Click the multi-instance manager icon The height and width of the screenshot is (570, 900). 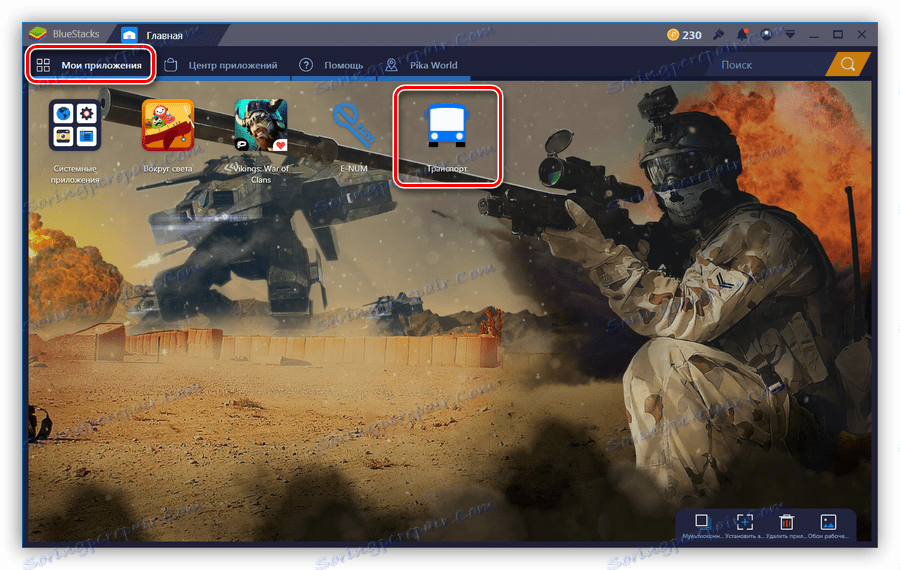click(701, 521)
